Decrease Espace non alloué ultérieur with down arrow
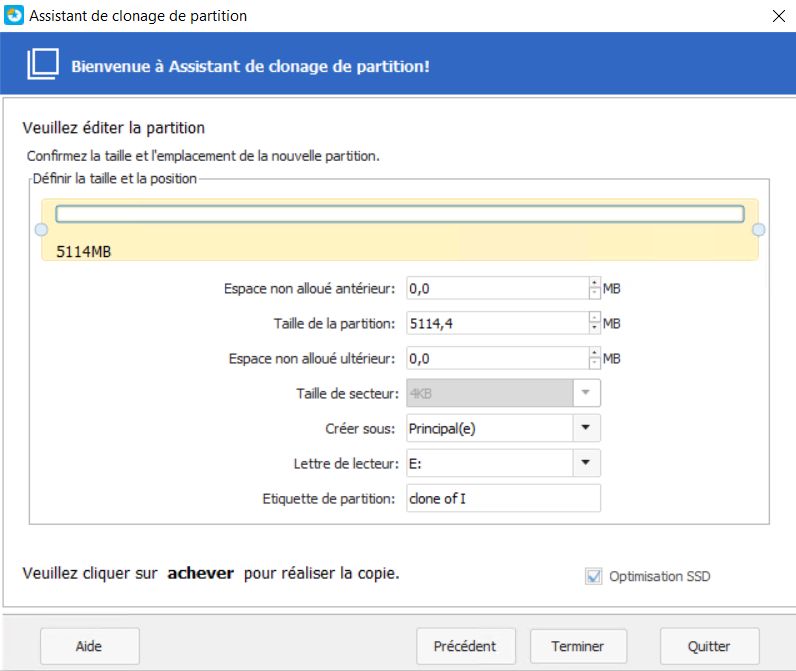The image size is (796, 671). [x=594, y=364]
